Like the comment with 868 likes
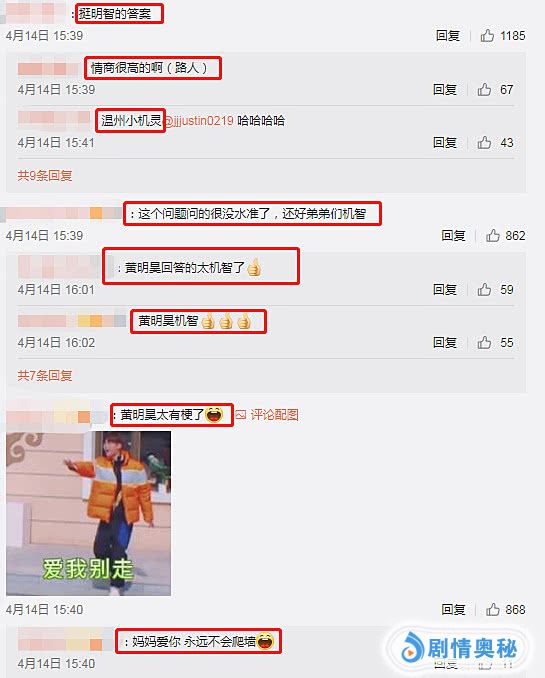This screenshot has height=678, width=545. click(493, 609)
